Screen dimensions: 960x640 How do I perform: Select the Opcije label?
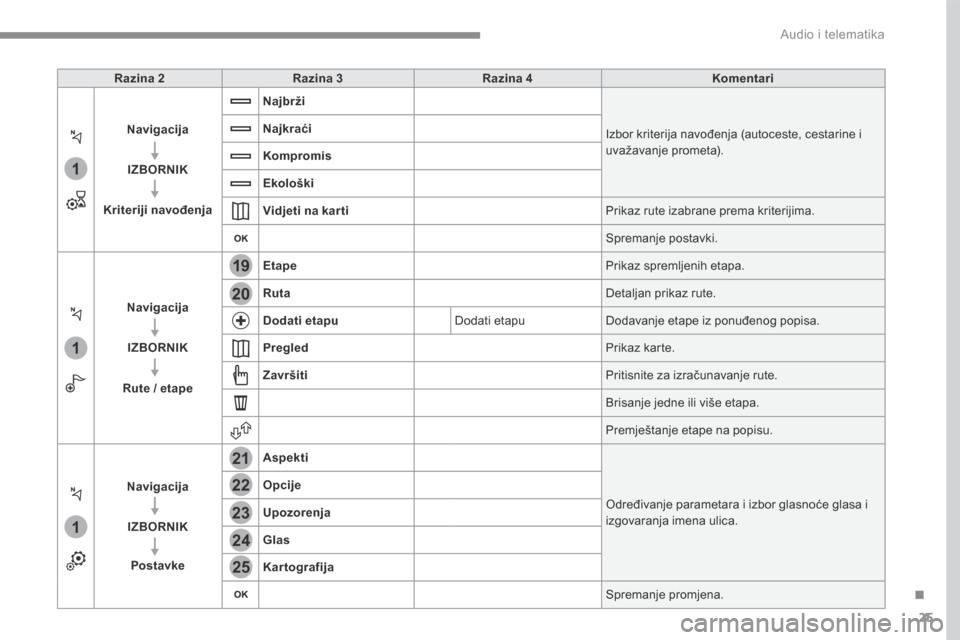click(282, 485)
